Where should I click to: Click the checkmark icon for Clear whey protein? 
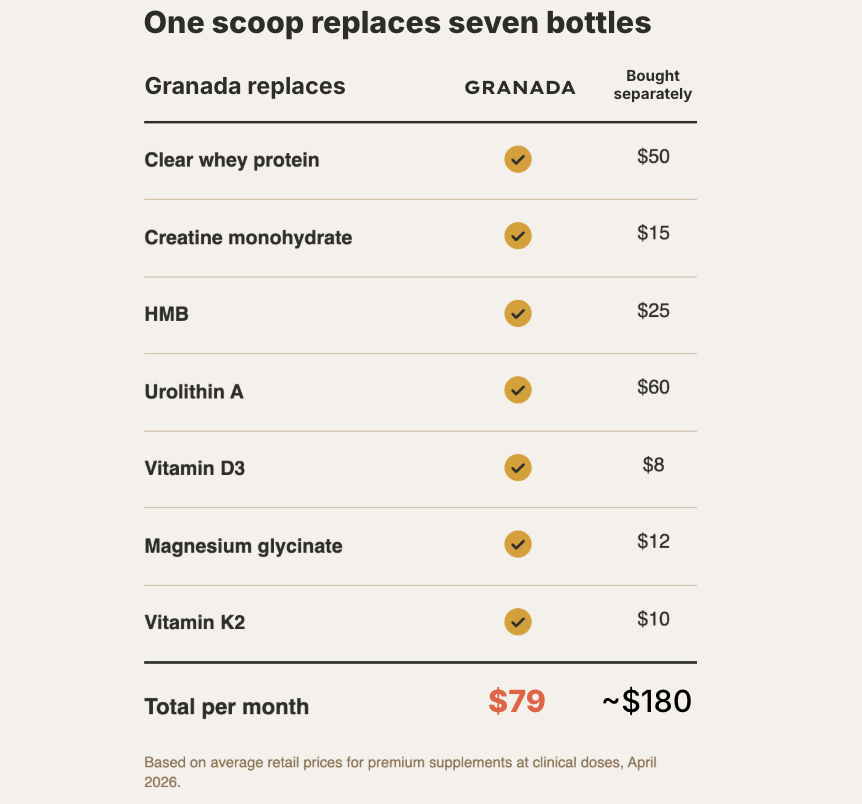pos(518,159)
